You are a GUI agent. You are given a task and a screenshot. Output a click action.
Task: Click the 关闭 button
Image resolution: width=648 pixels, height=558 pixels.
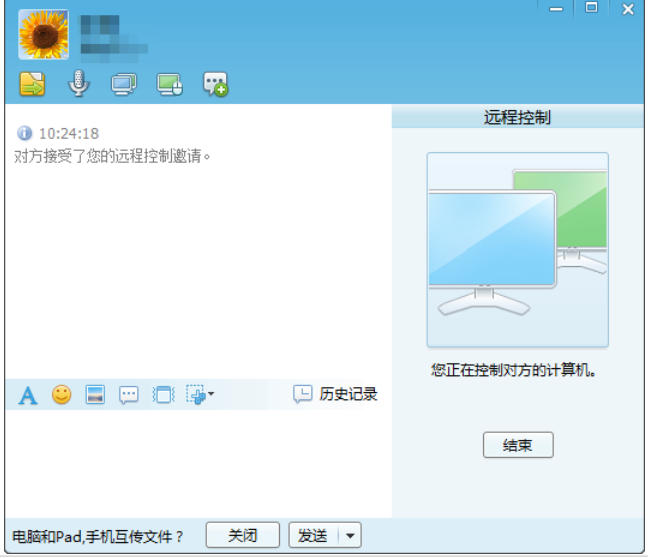click(x=243, y=535)
